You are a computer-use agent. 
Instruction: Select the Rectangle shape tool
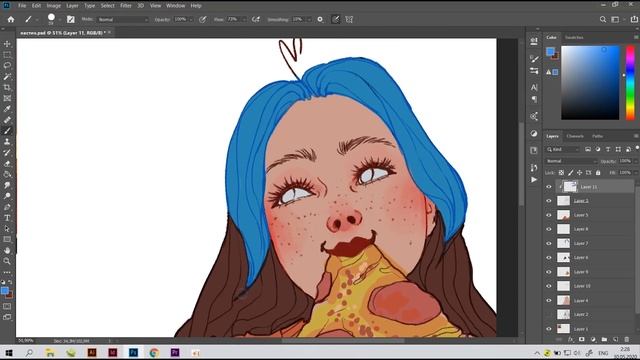(x=7, y=240)
